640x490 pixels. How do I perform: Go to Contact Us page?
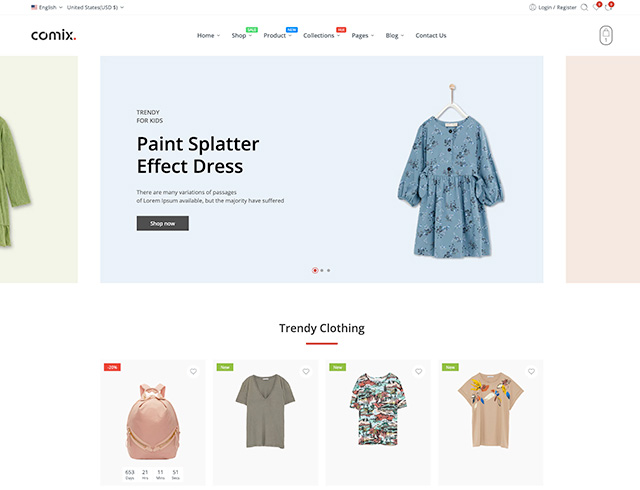pyautogui.click(x=431, y=36)
